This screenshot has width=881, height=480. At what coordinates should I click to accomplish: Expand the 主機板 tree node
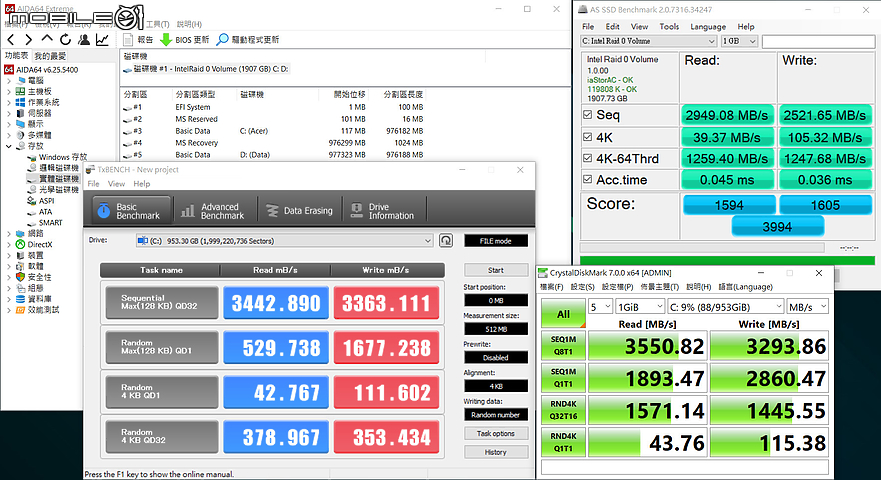[x=8, y=91]
